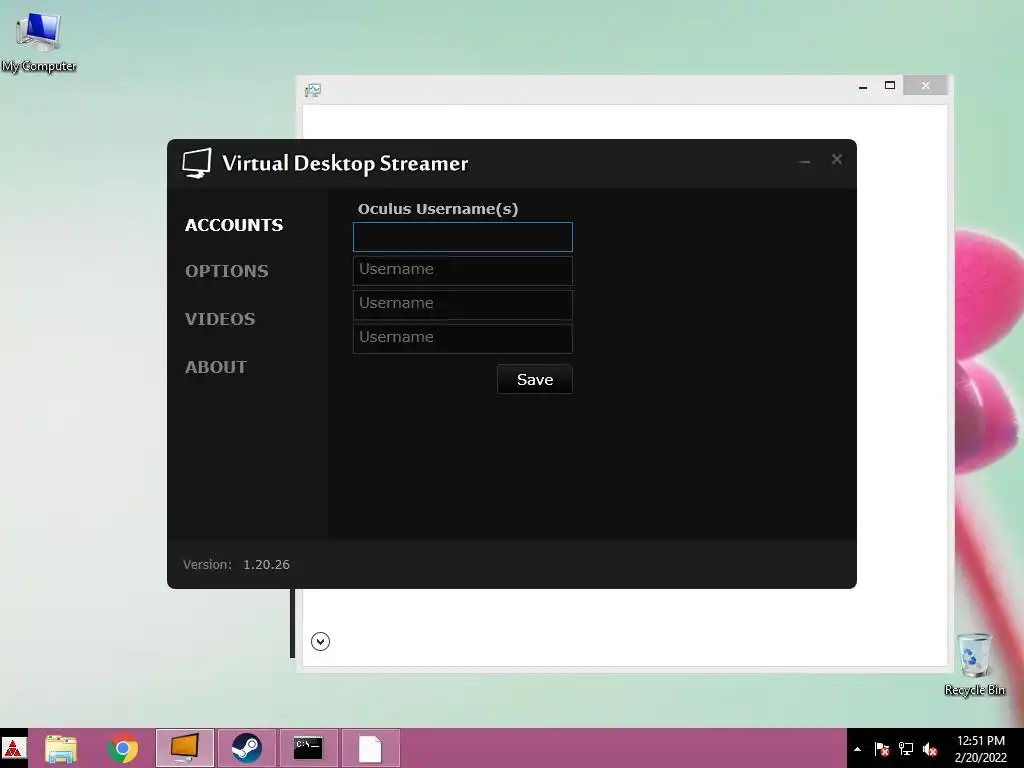Open Recycle Bin desktop icon
The height and width of the screenshot is (768, 1024).
974,664
